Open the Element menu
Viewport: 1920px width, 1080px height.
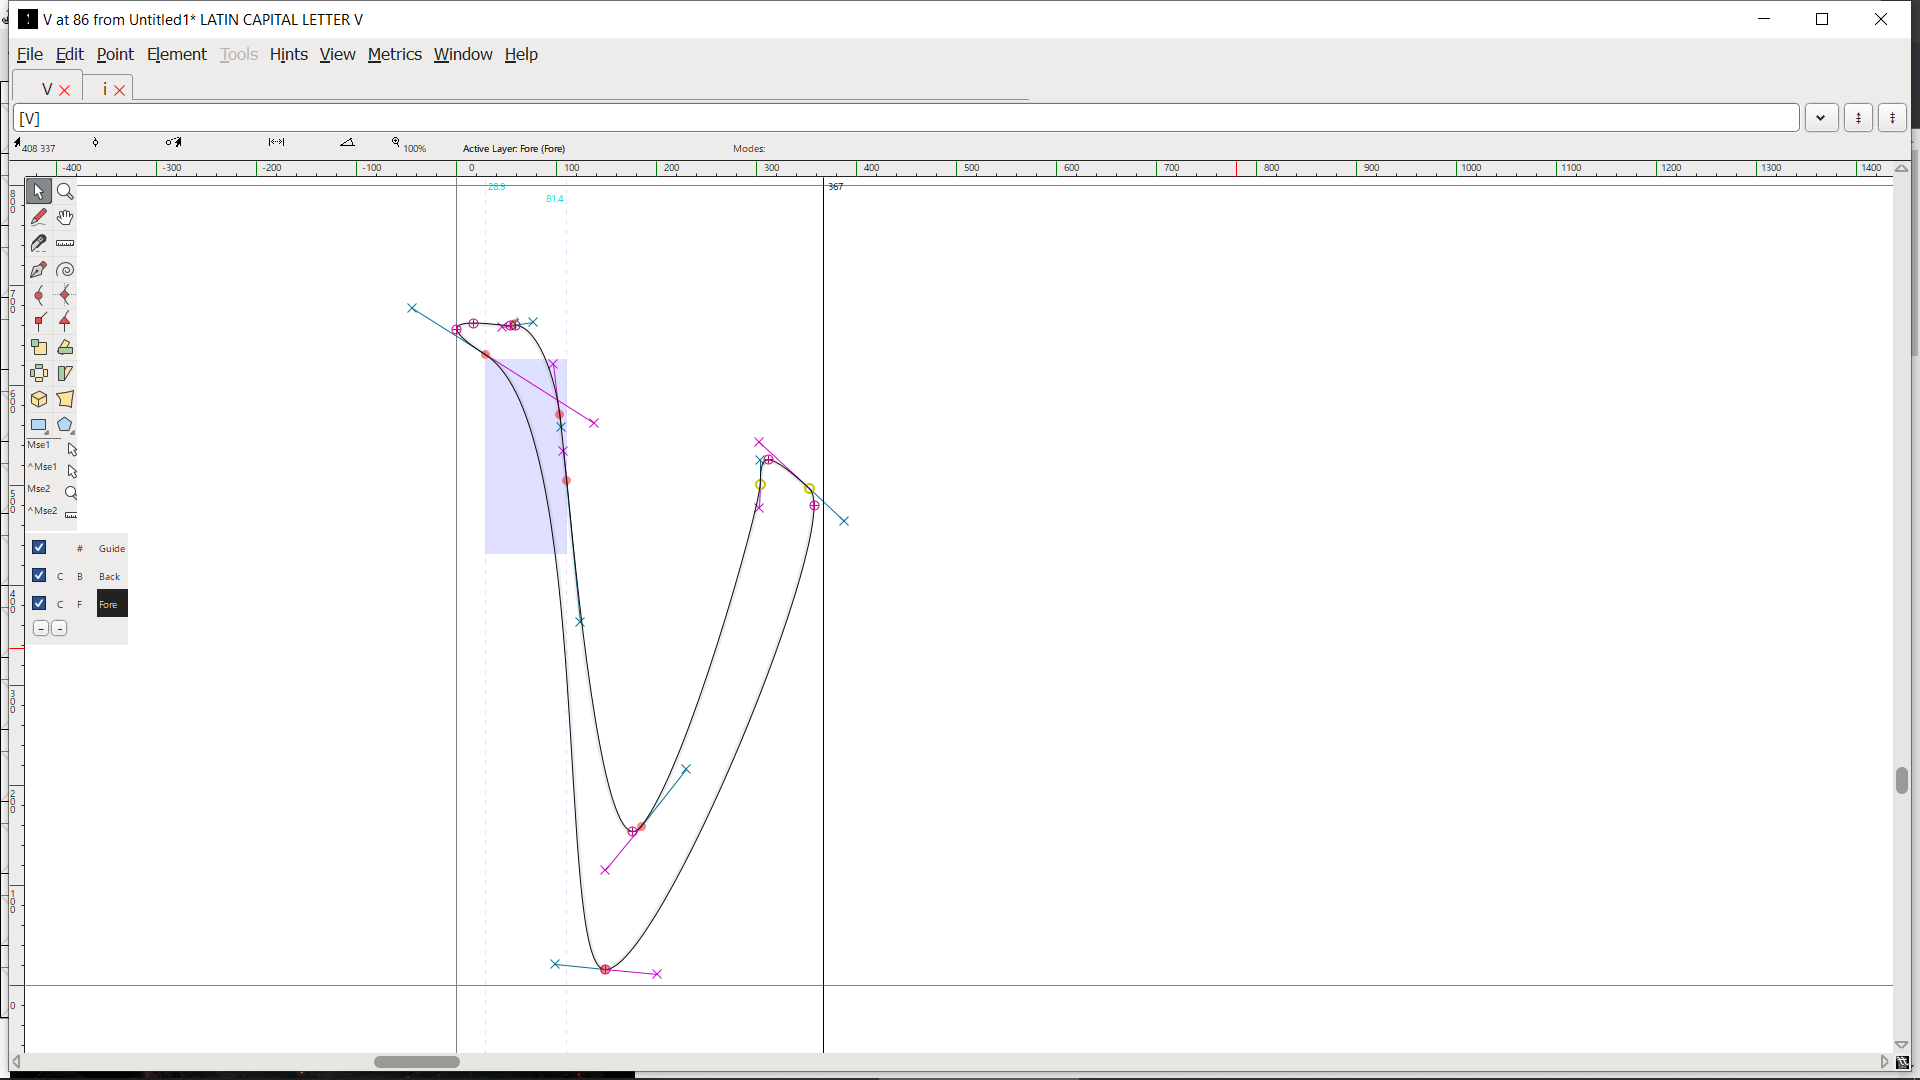pyautogui.click(x=177, y=54)
